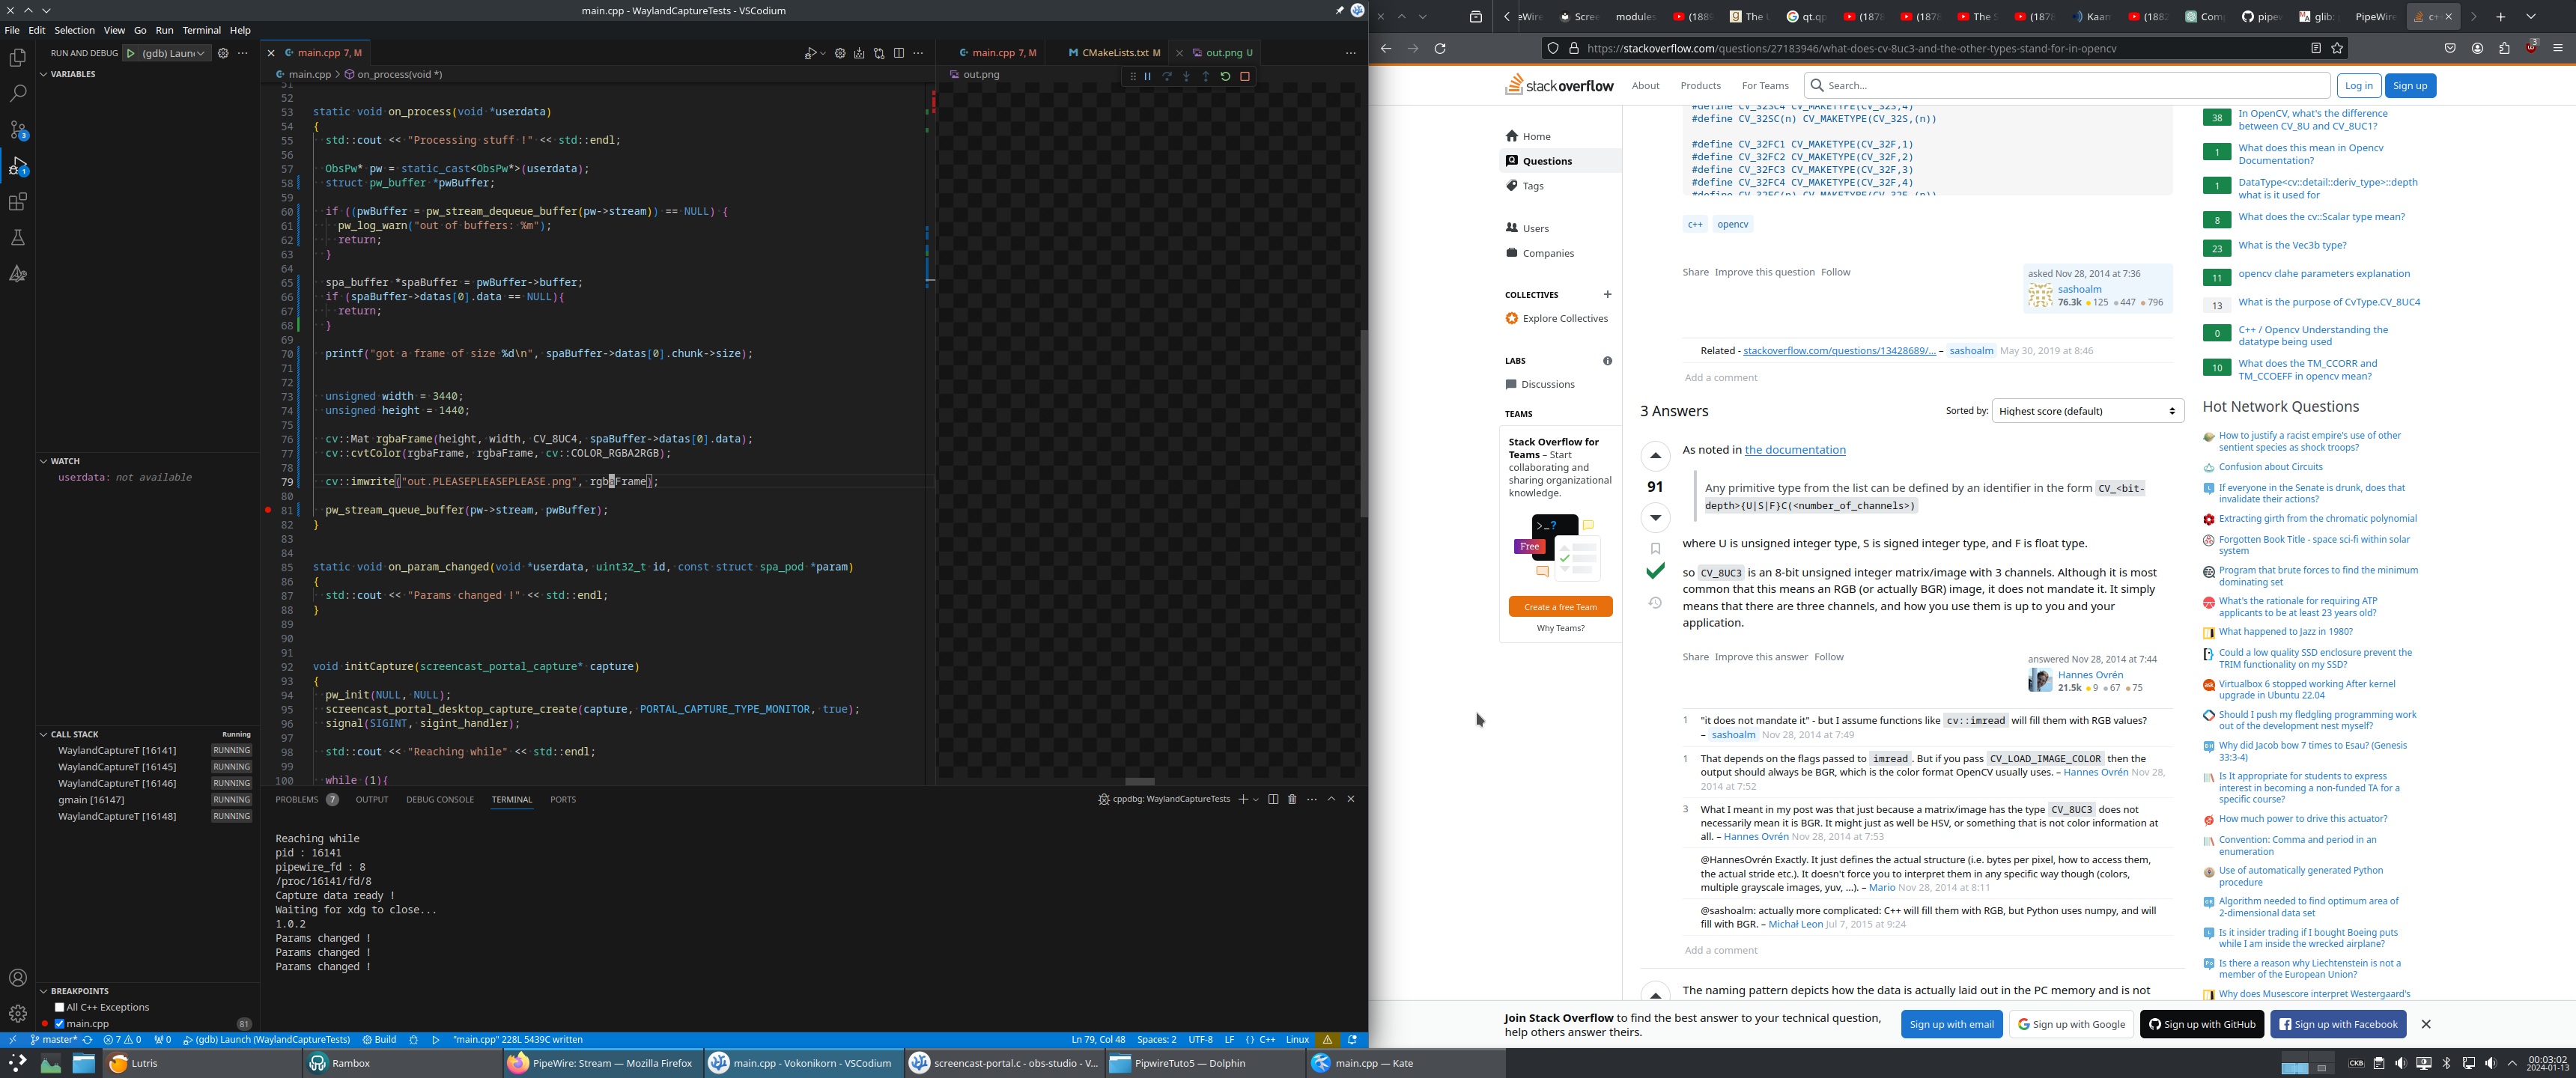Open the Search view in activity bar

click(x=18, y=94)
